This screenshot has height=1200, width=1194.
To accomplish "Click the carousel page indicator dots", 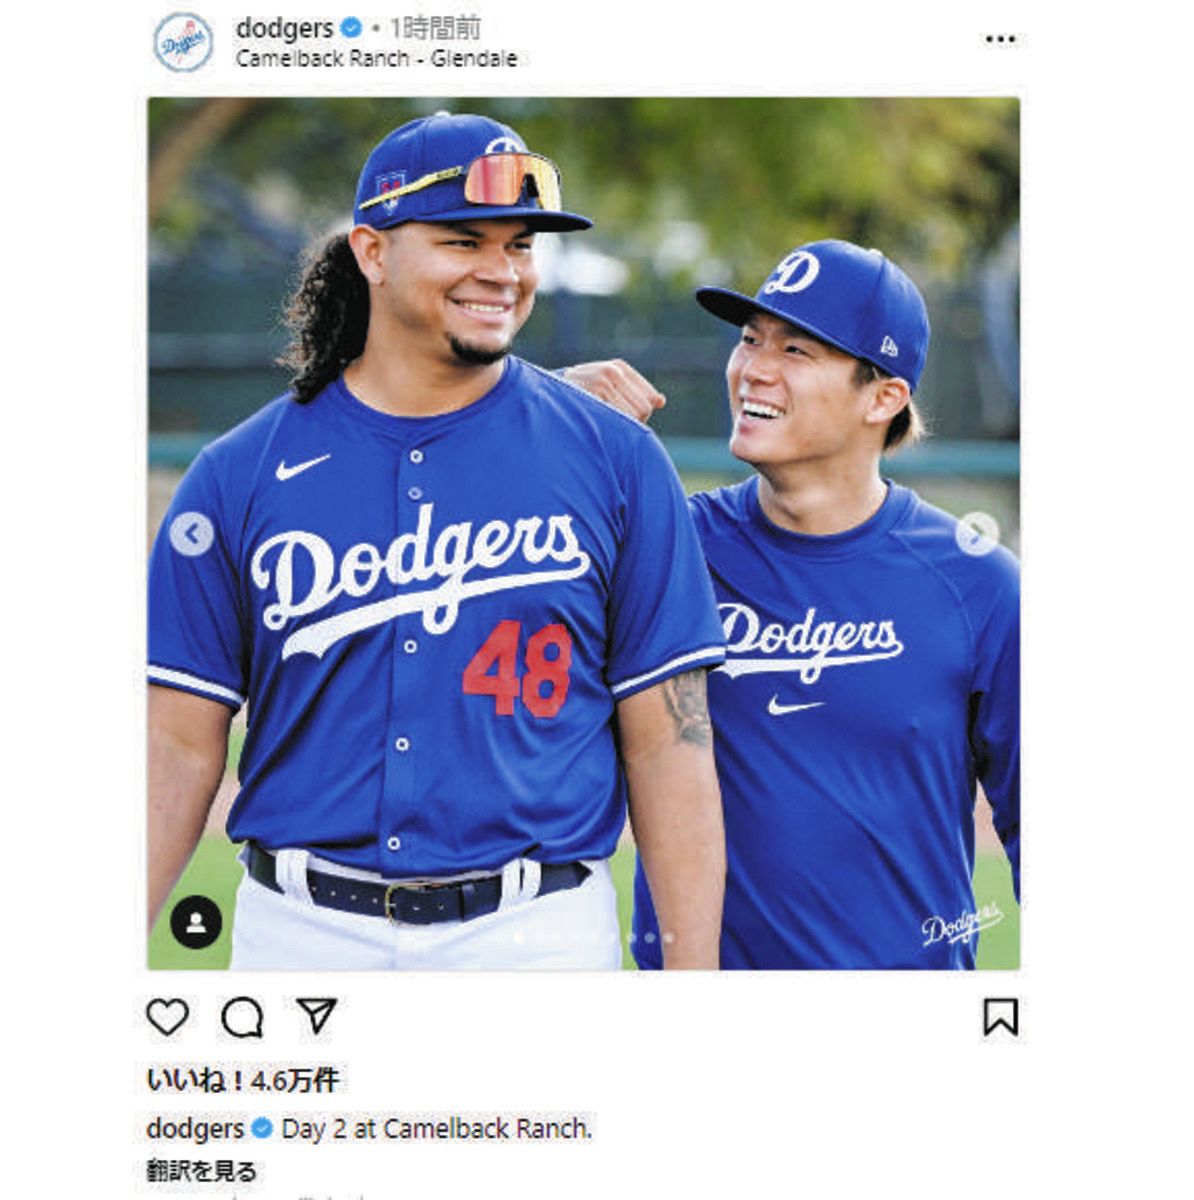I will 592,938.
